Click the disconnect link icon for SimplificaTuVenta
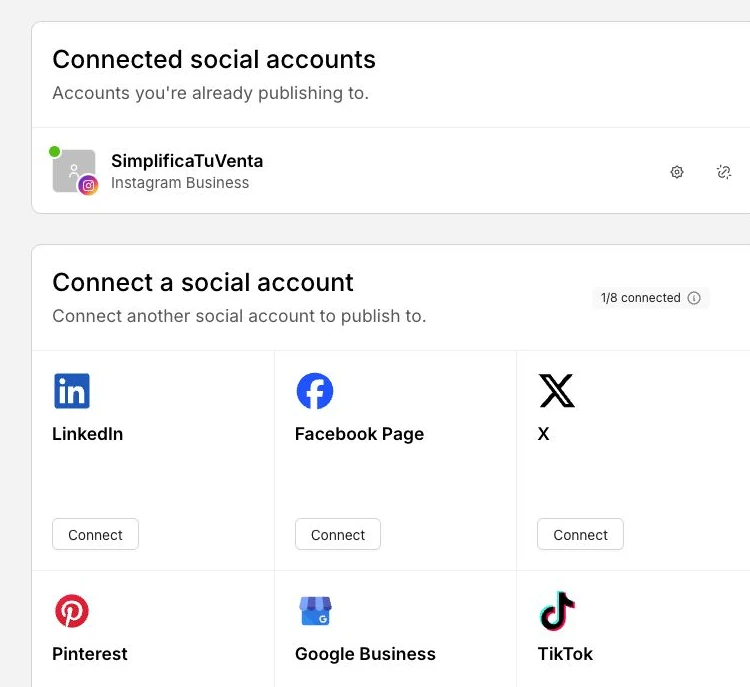 click(x=724, y=172)
